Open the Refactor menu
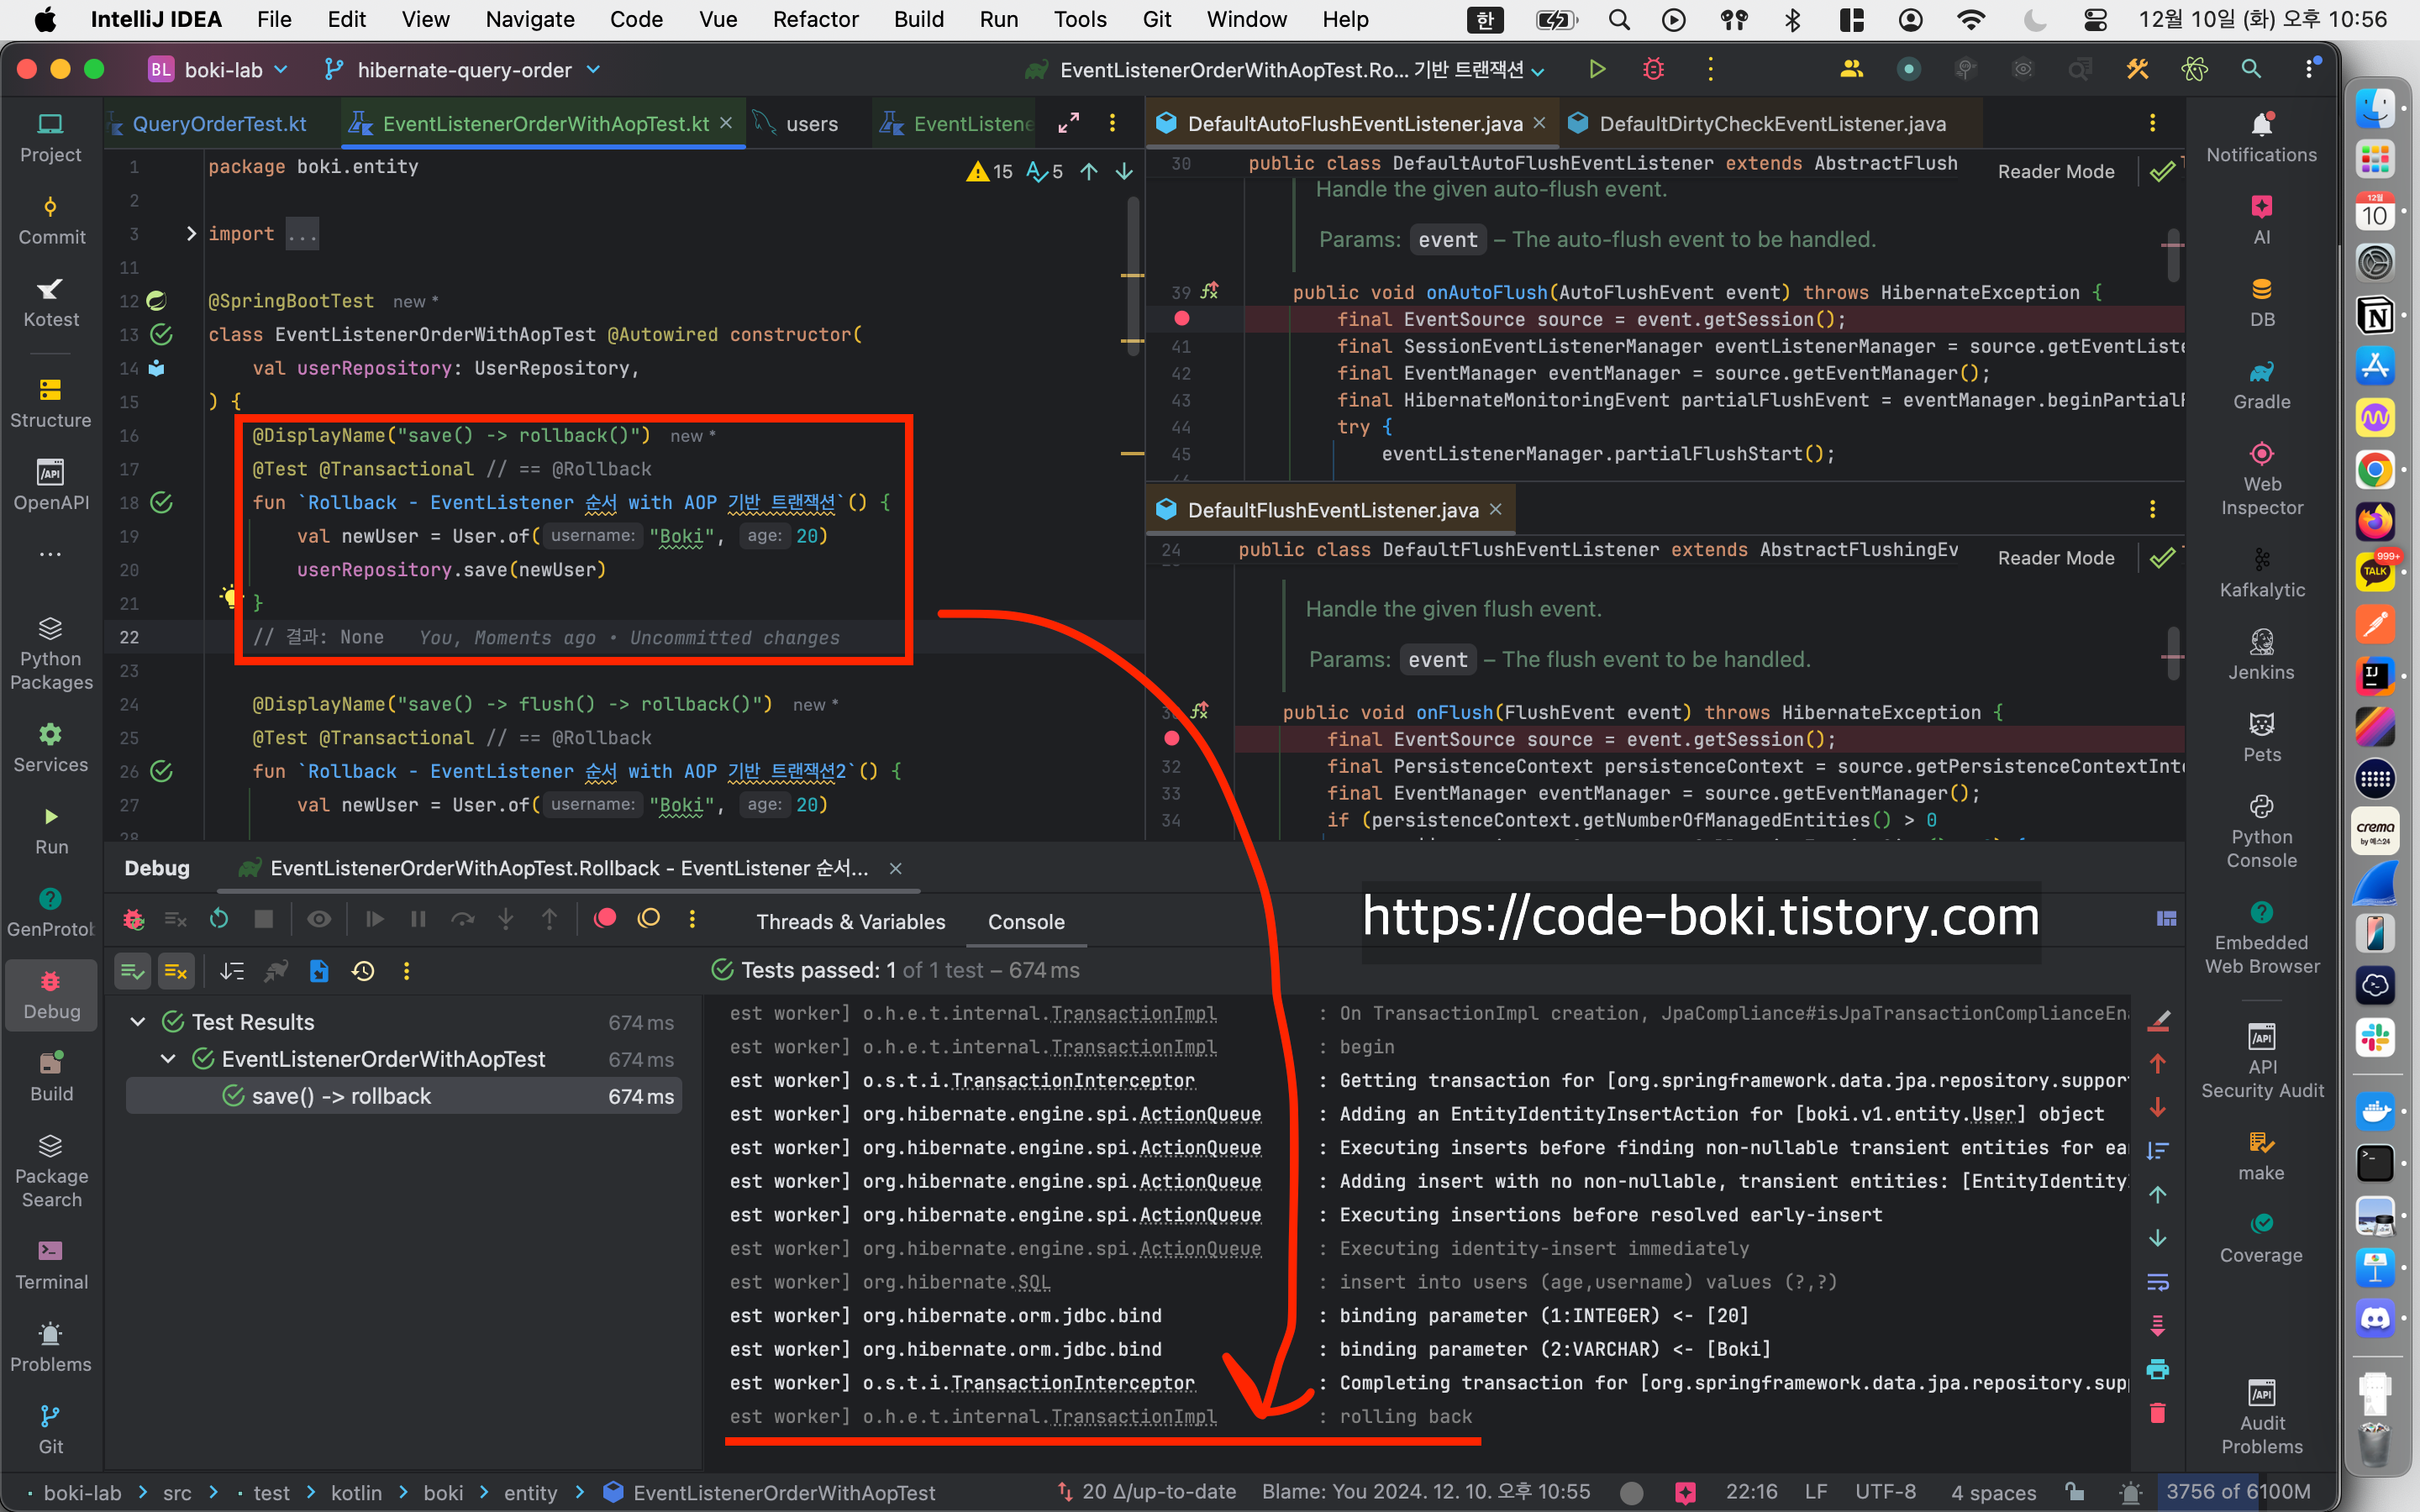2420x1512 pixels. coord(815,19)
